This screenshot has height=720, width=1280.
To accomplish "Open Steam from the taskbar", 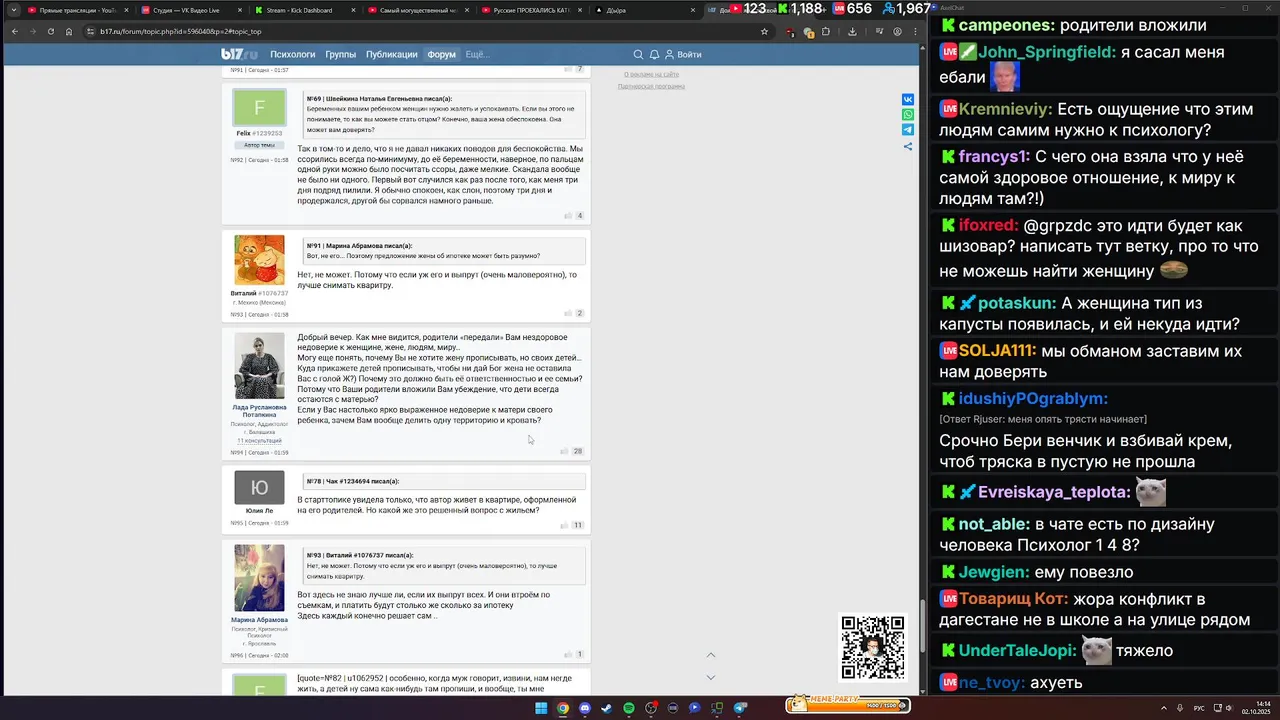I will point(607,708).
